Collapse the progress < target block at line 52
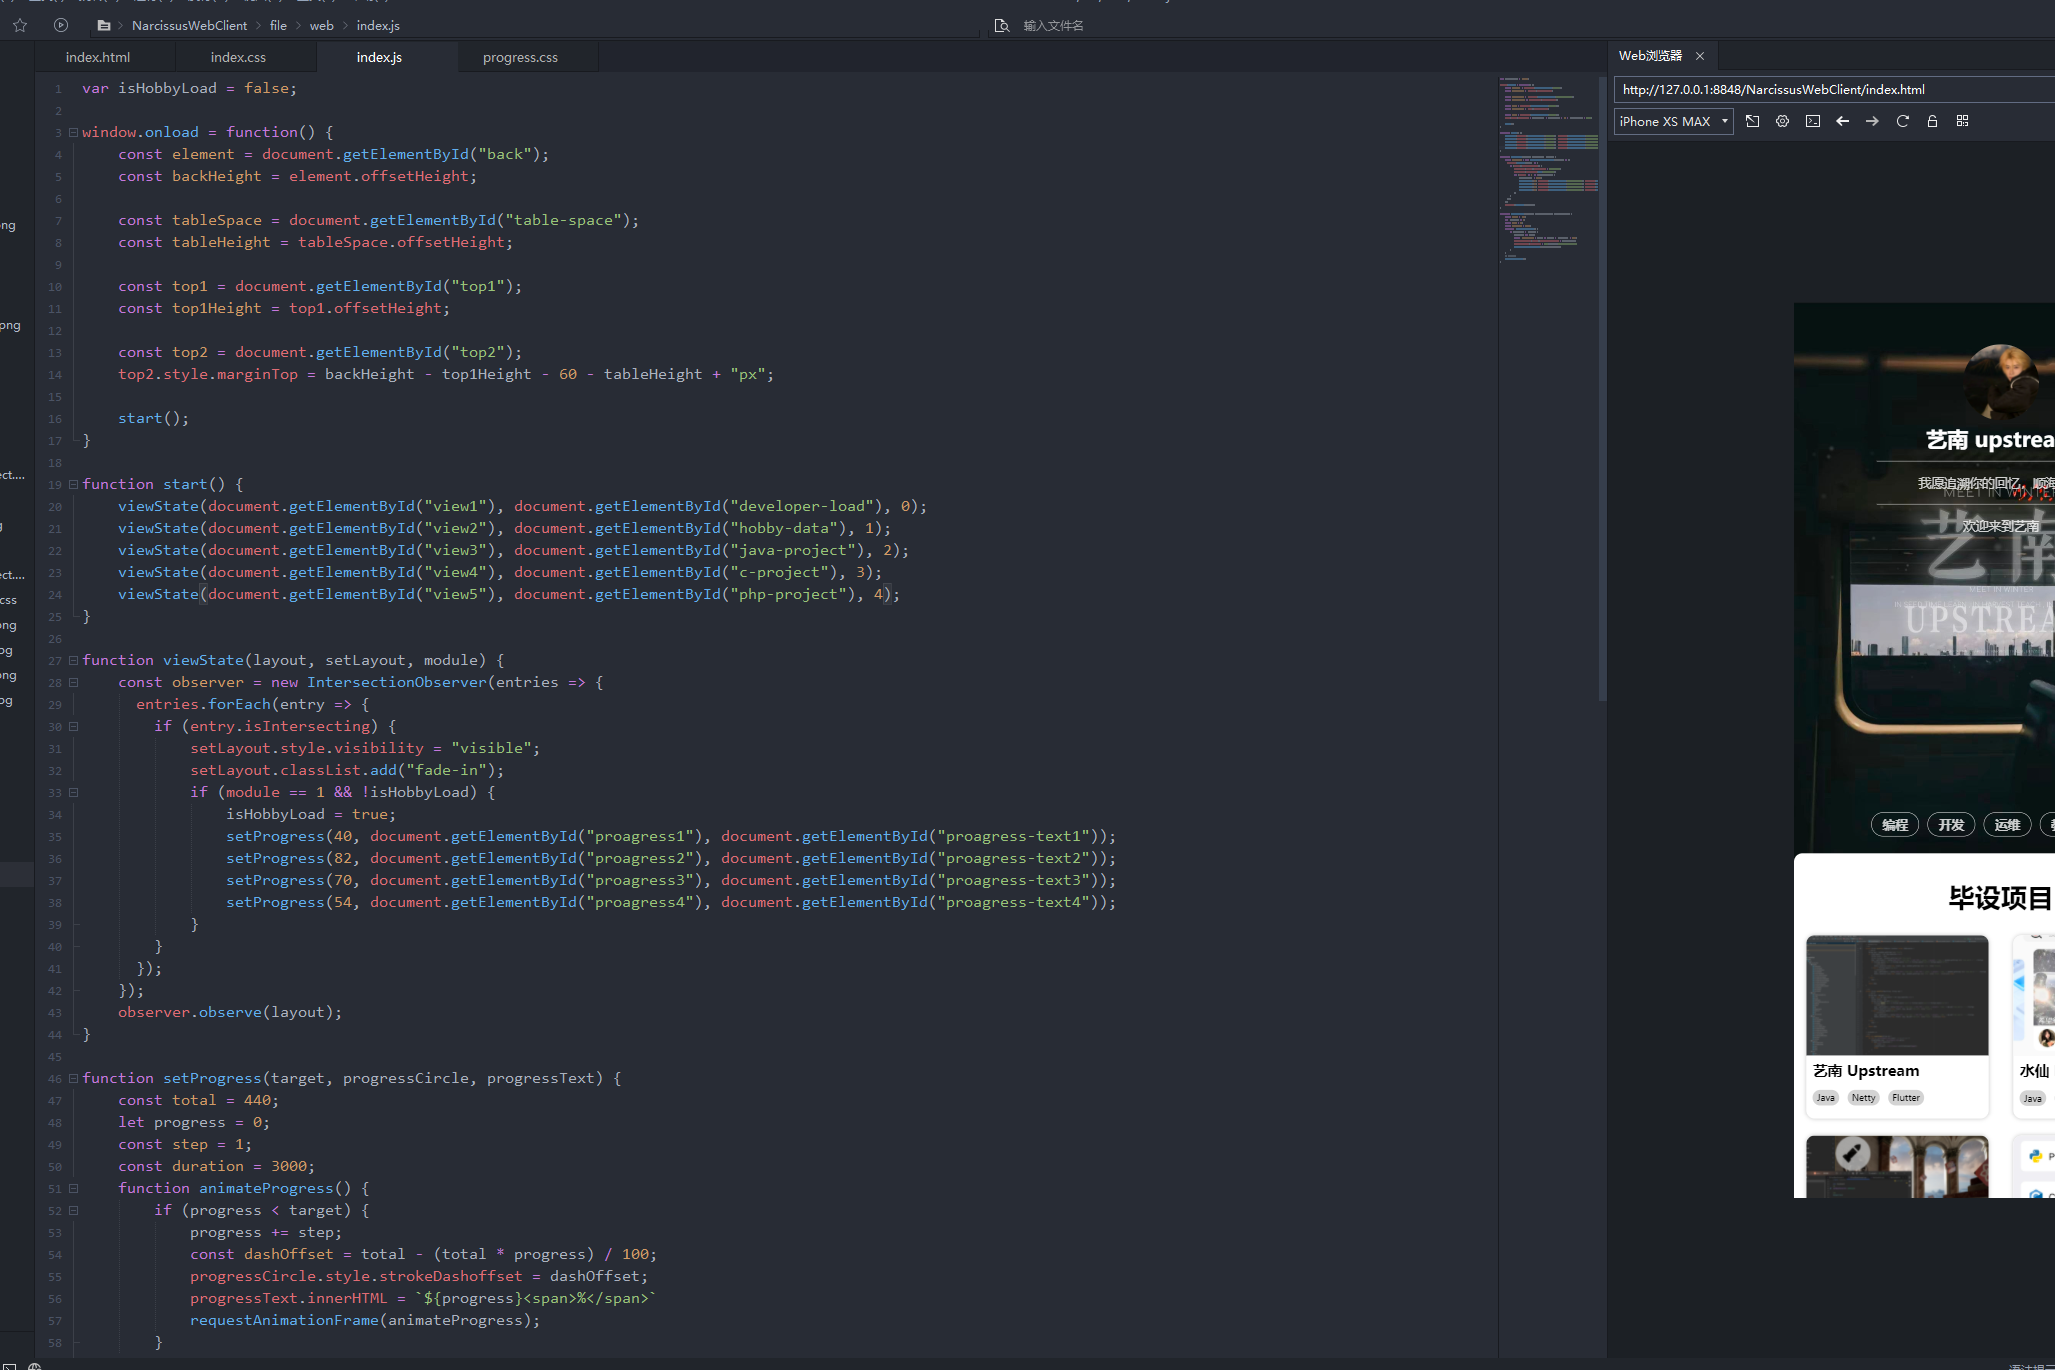The width and height of the screenshot is (2055, 1370). click(73, 1210)
